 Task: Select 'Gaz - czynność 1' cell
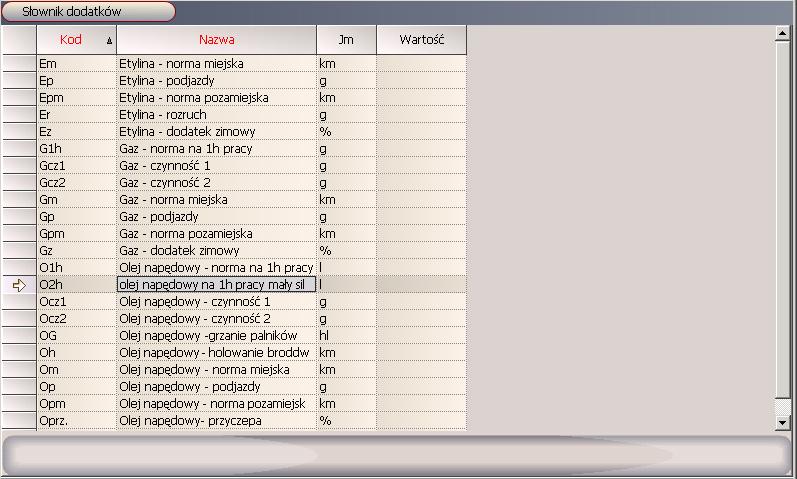217,166
